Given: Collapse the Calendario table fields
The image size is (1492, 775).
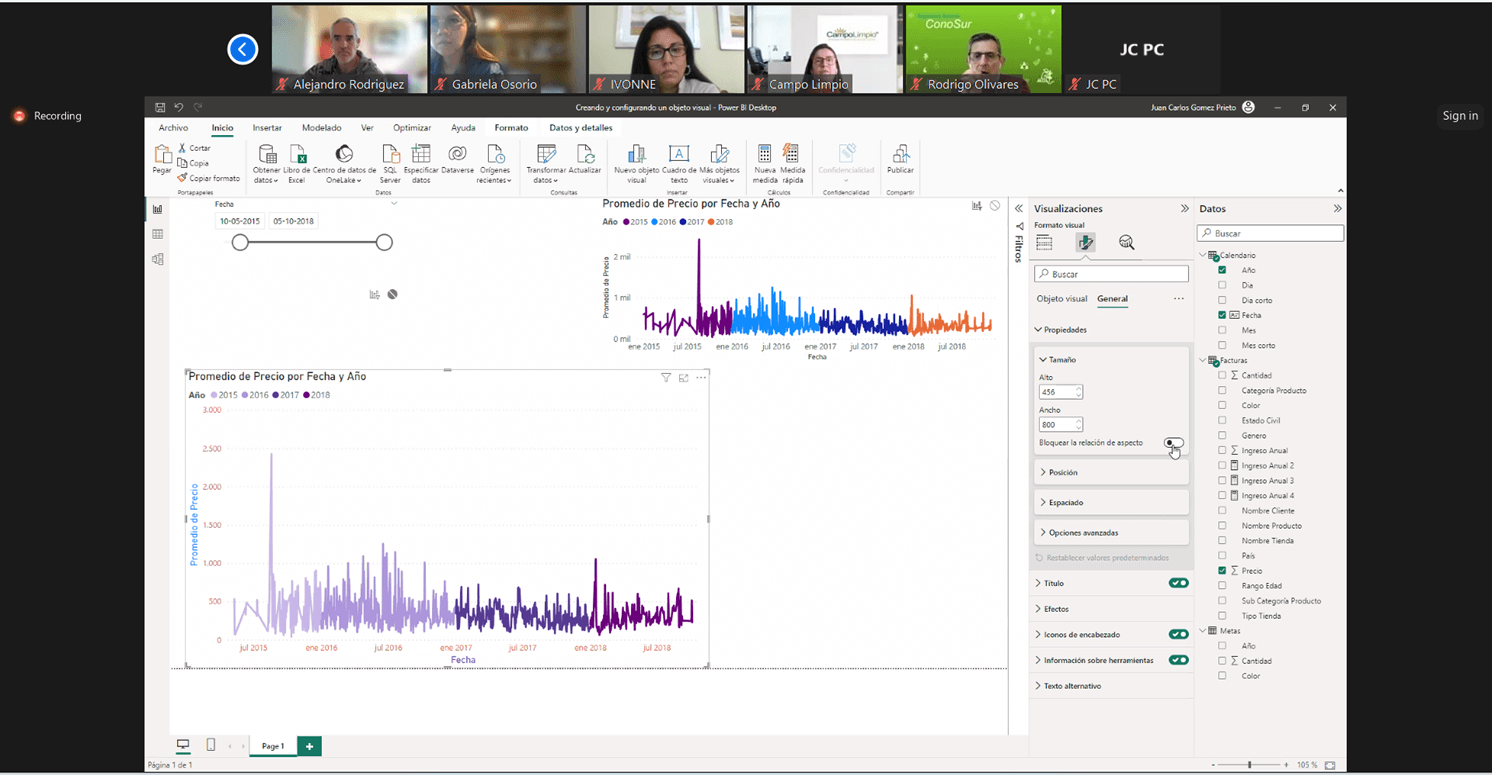Looking at the screenshot, I should 1203,255.
